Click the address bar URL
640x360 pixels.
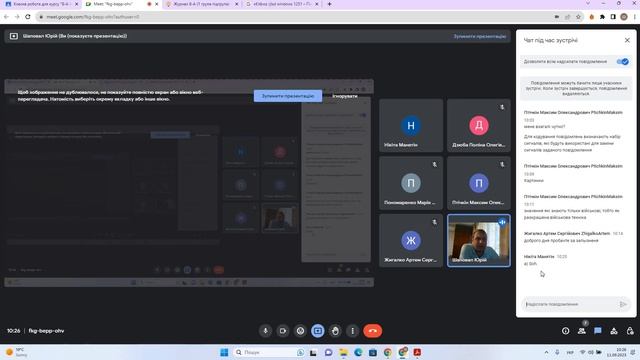[93, 17]
